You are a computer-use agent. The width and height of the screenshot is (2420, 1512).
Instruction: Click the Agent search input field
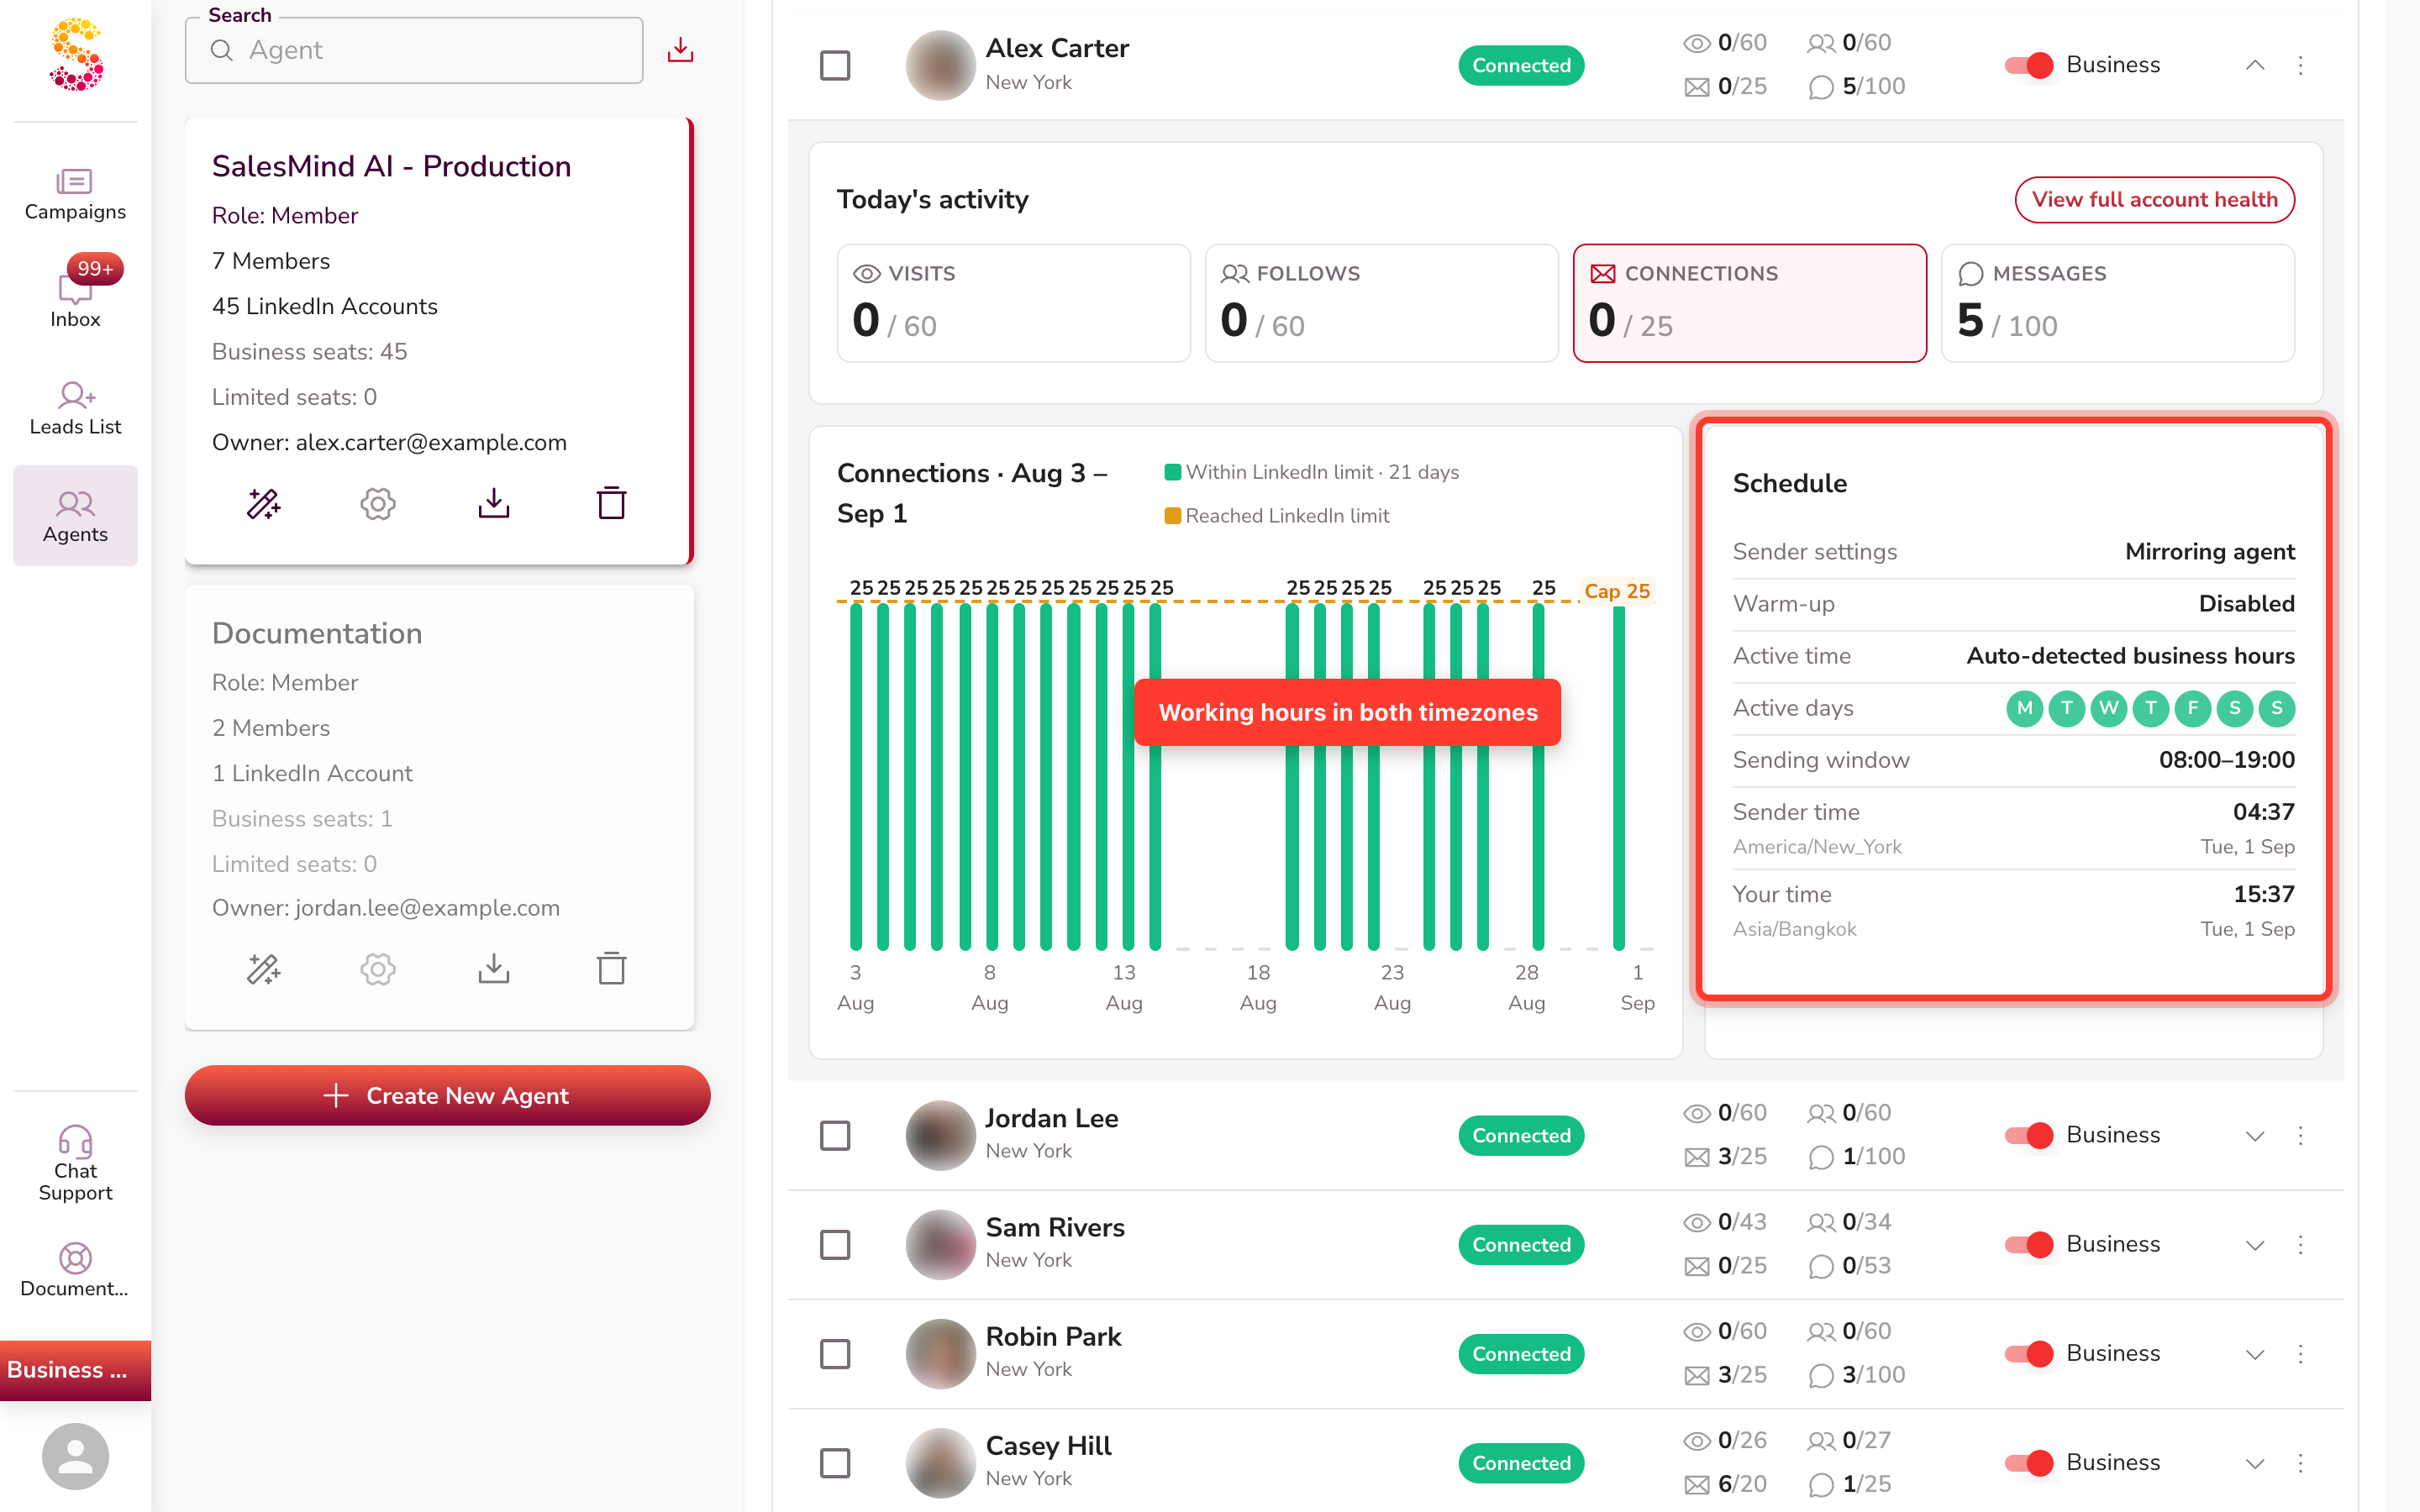414,50
